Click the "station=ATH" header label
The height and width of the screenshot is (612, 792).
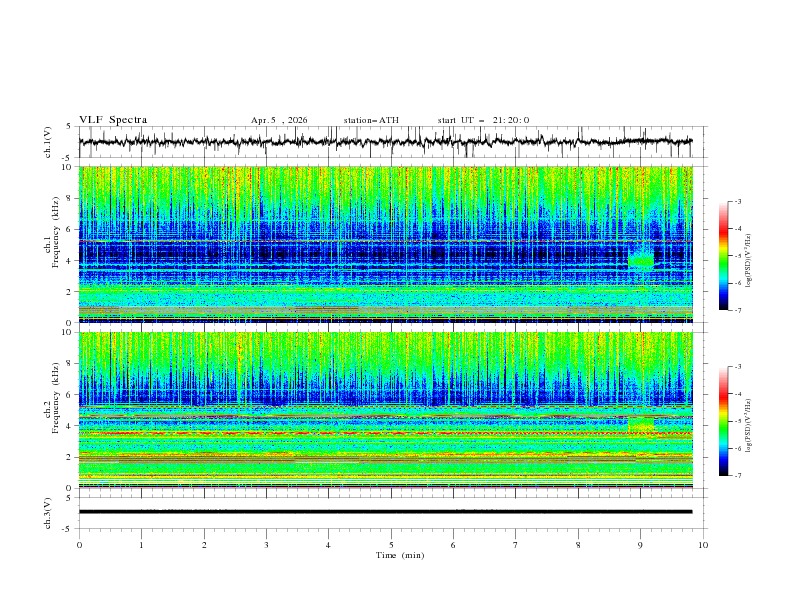pos(371,120)
